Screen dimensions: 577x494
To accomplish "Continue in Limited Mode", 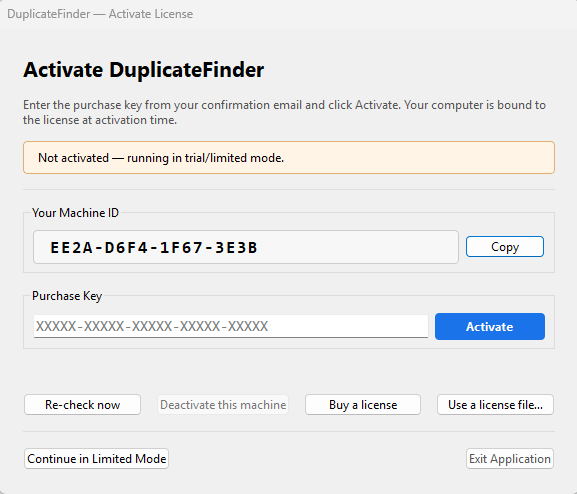I will point(96,459).
